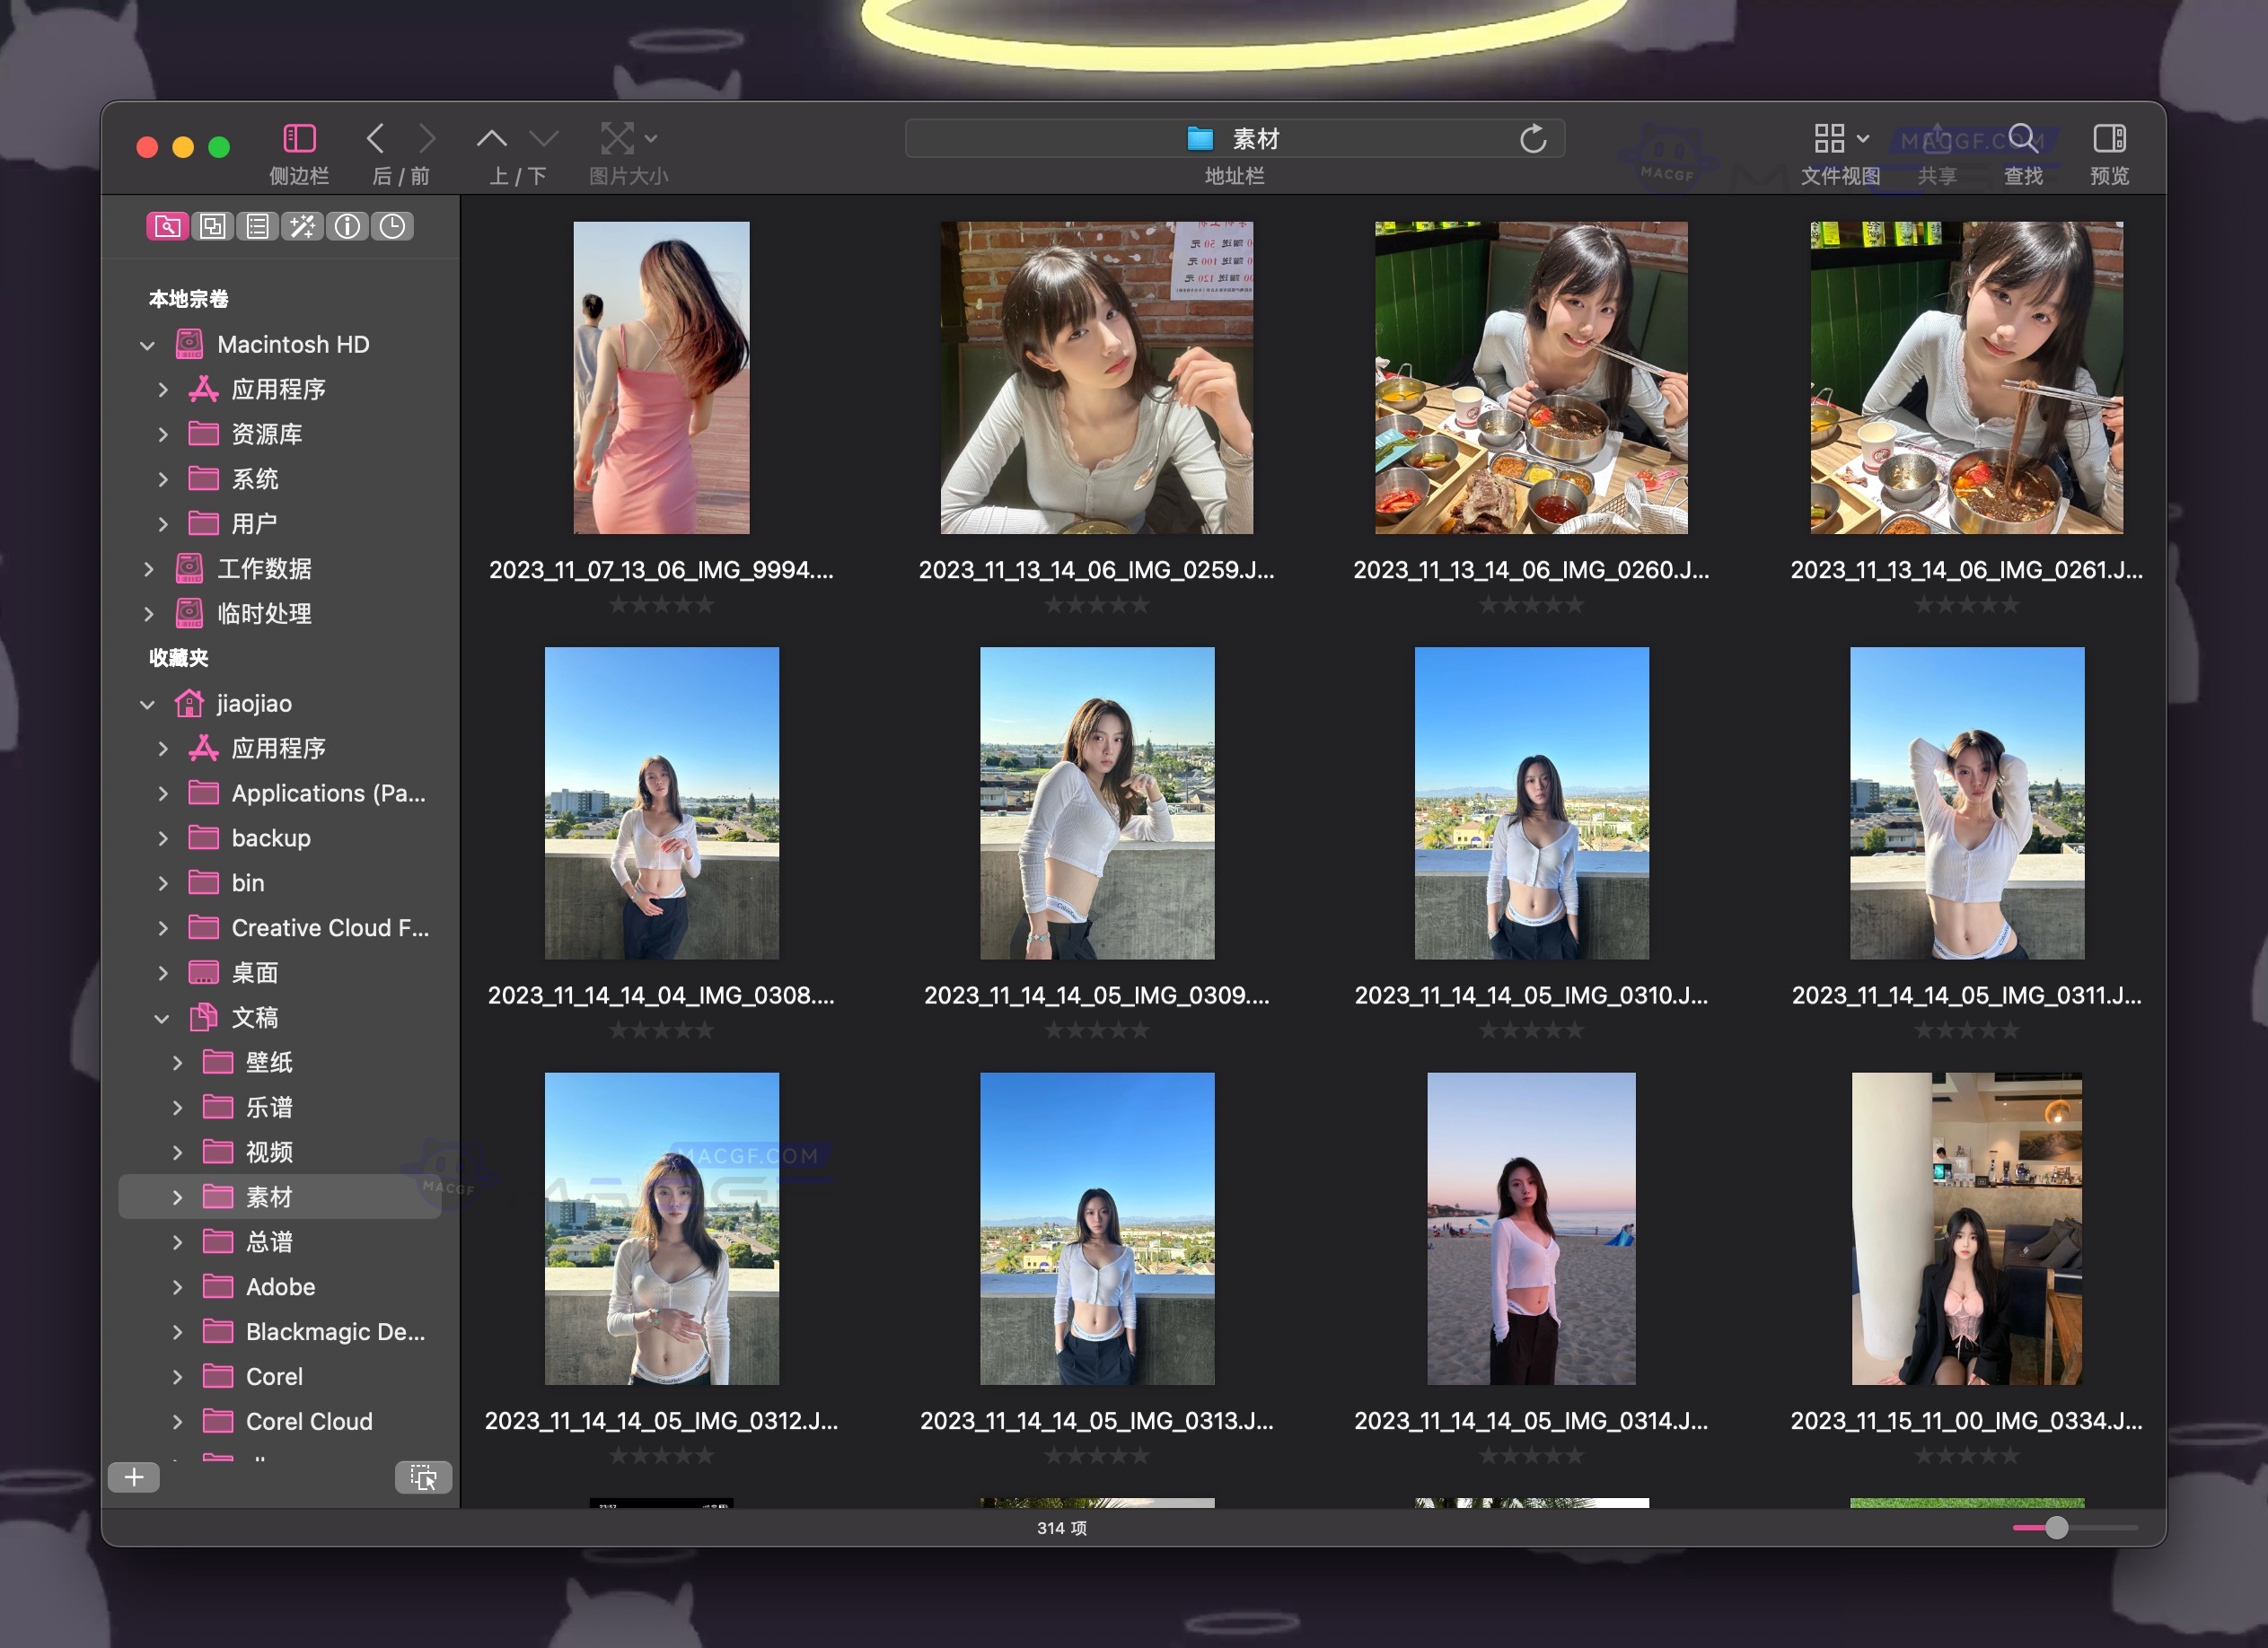Viewport: 2268px width, 1648px height.
Task: Open the magic wand smart actions icon
Action: tap(303, 226)
